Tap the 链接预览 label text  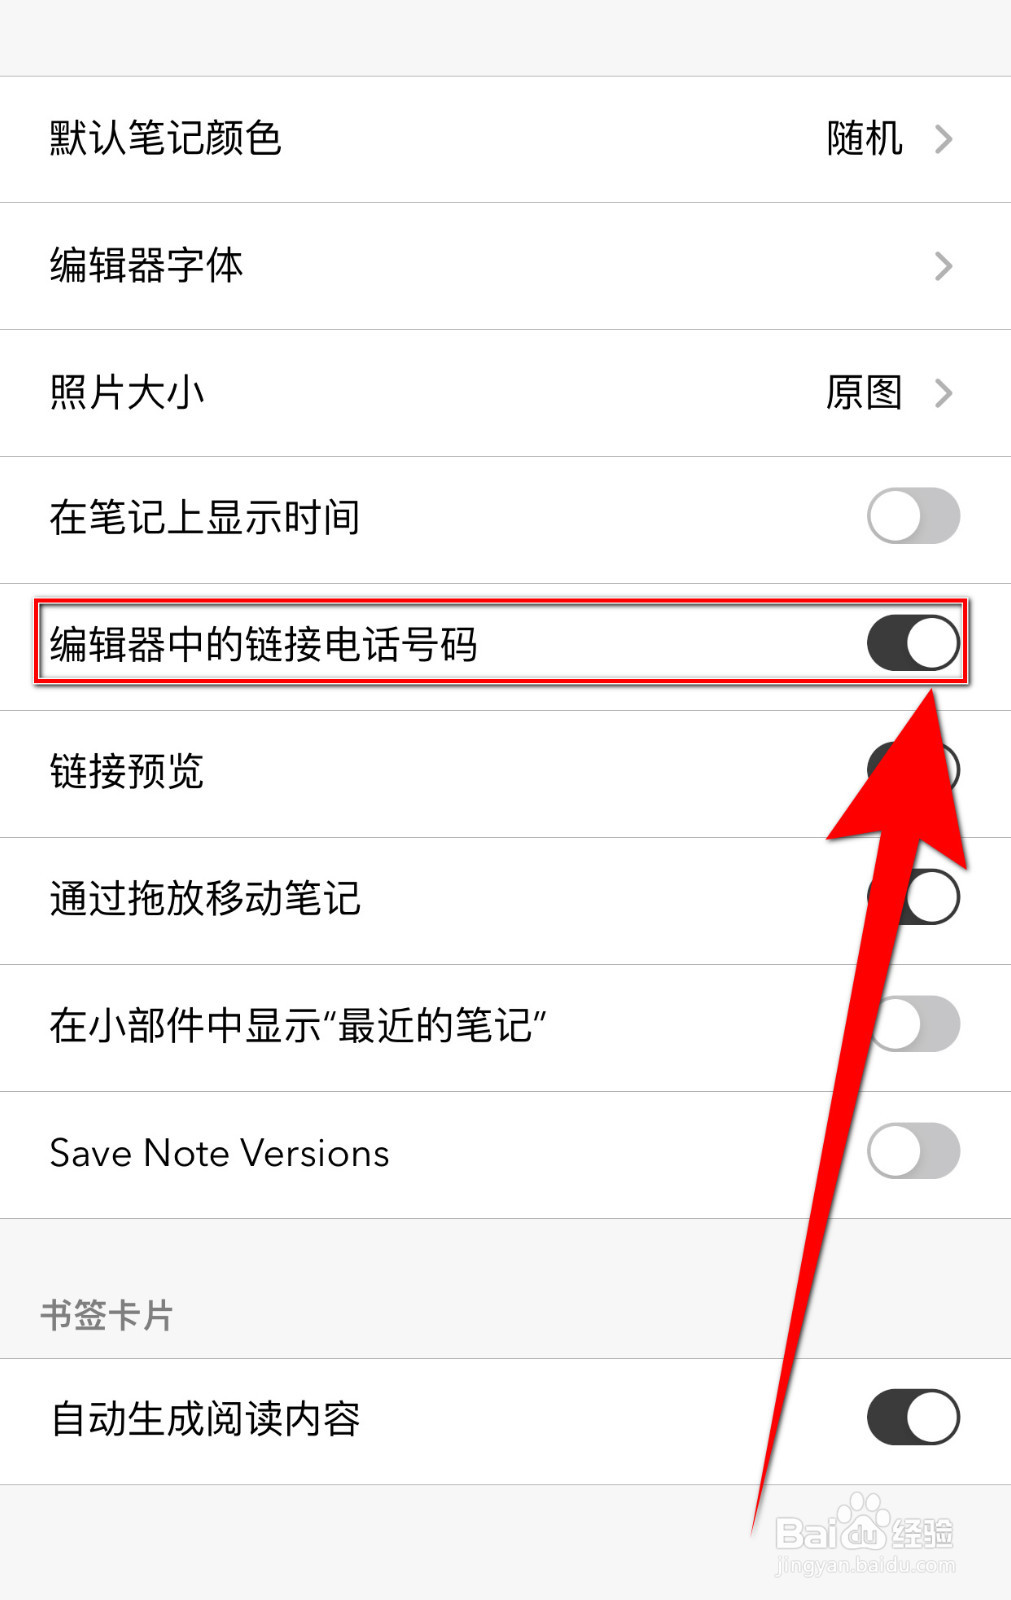127,771
